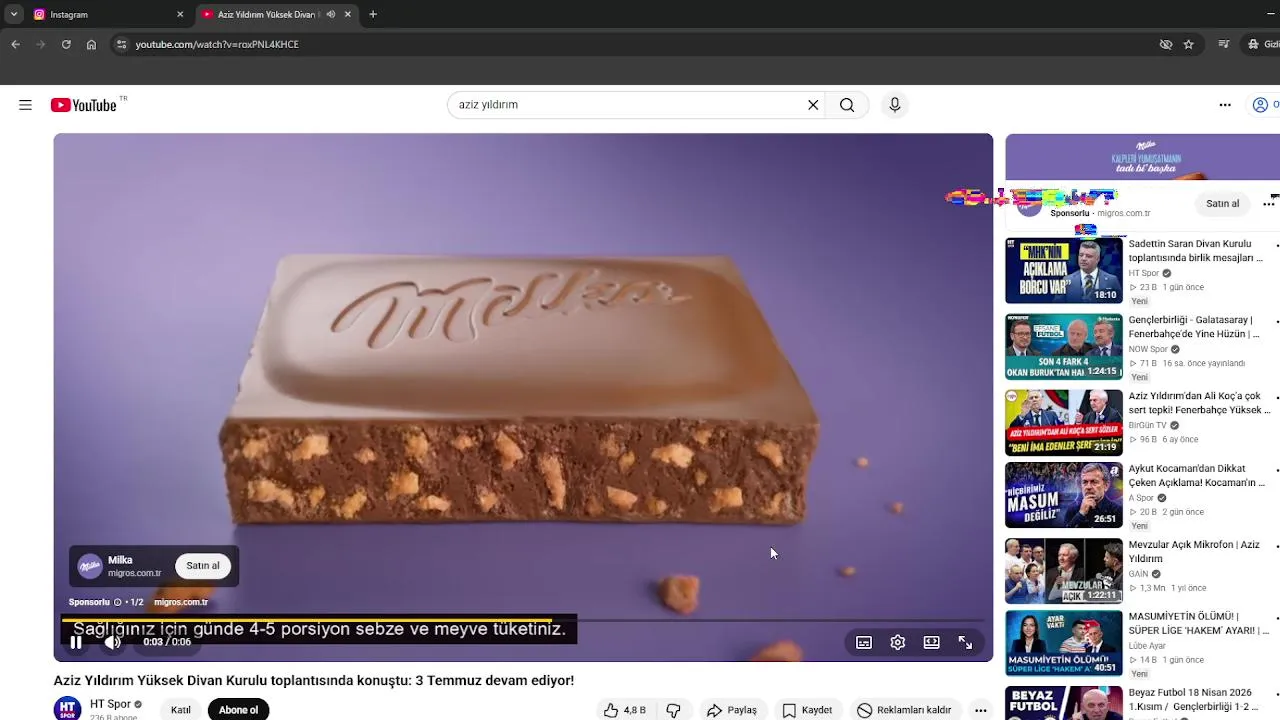Open the sidebar ad options three-dot menu
1280x720 pixels.
tap(1269, 204)
